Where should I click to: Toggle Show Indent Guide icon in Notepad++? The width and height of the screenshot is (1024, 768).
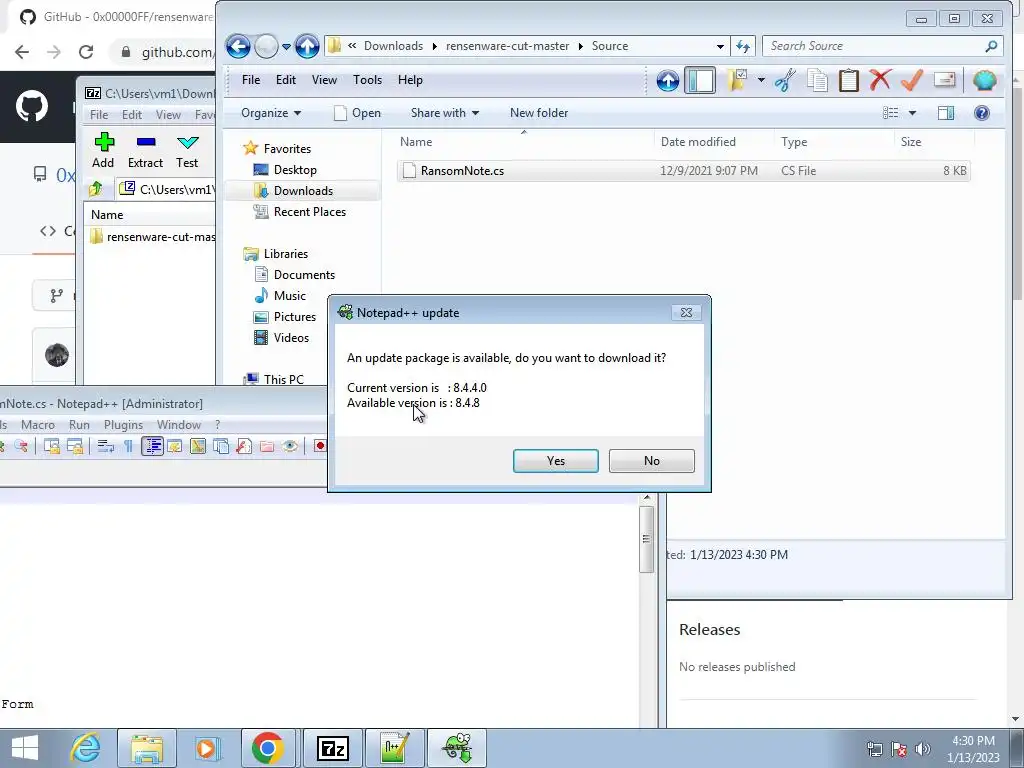pos(152,446)
